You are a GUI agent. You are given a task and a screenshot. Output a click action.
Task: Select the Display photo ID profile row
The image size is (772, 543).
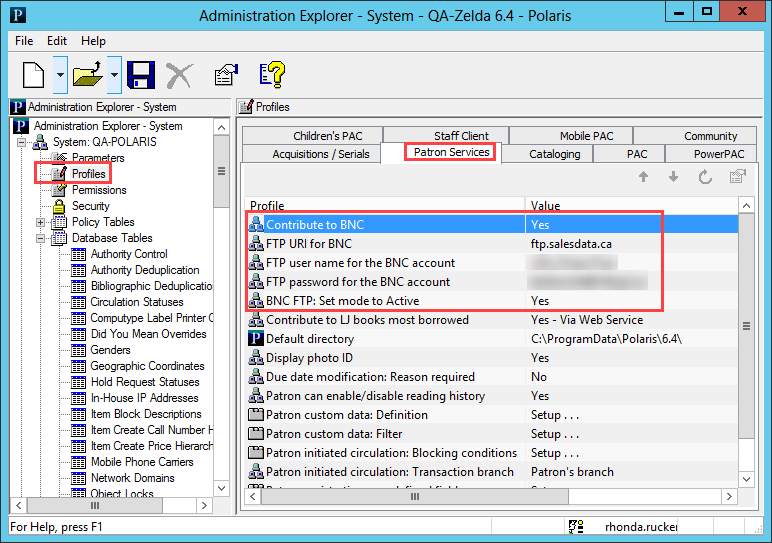pos(309,358)
